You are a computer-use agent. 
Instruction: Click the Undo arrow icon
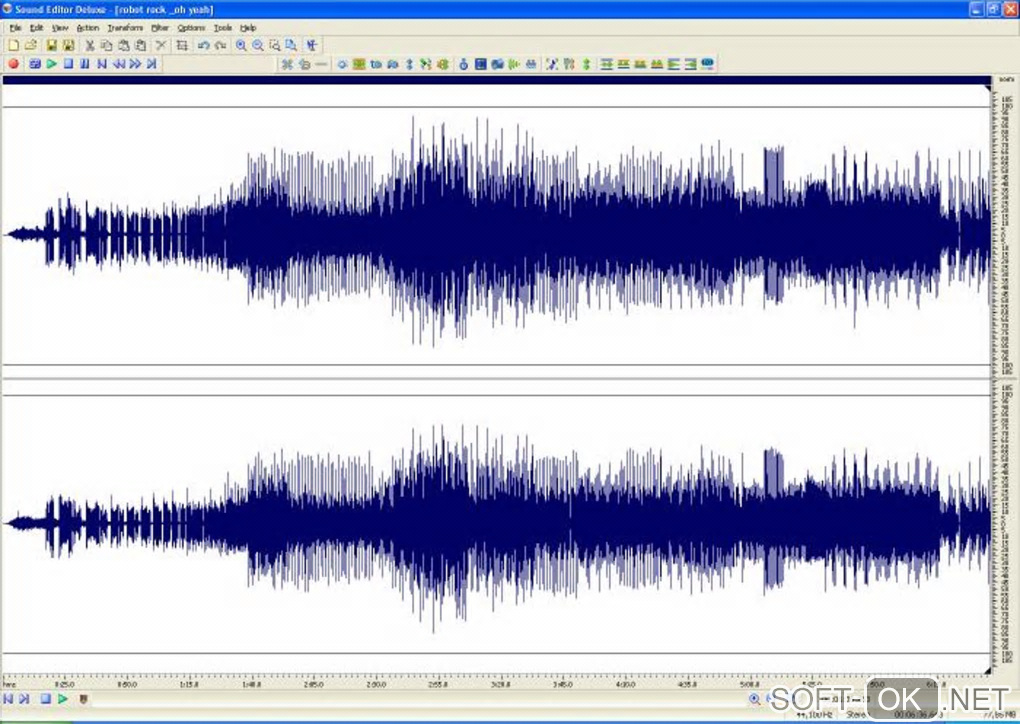coord(203,45)
